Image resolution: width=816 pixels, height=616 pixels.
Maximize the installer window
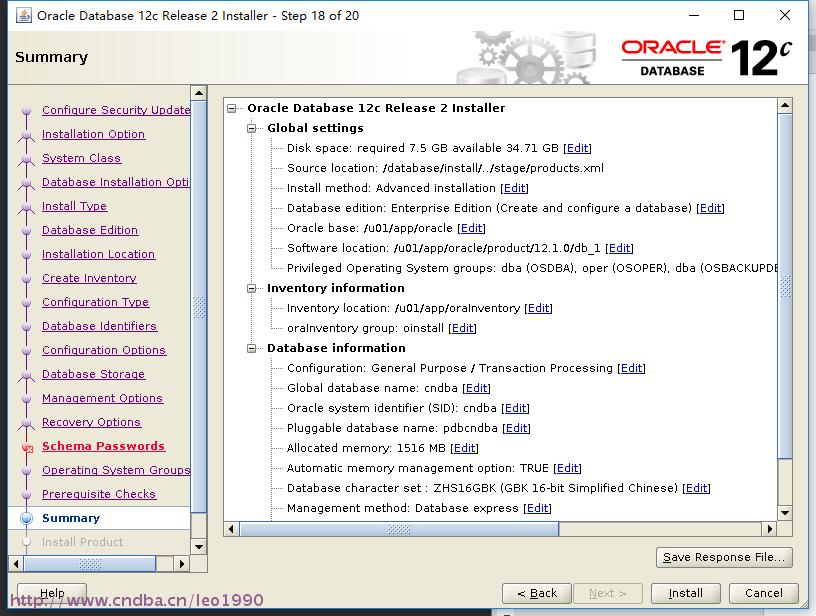[738, 15]
